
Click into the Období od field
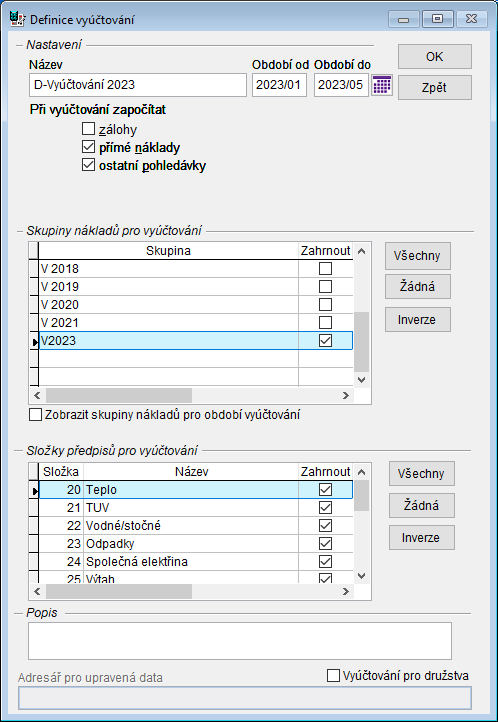click(x=279, y=85)
